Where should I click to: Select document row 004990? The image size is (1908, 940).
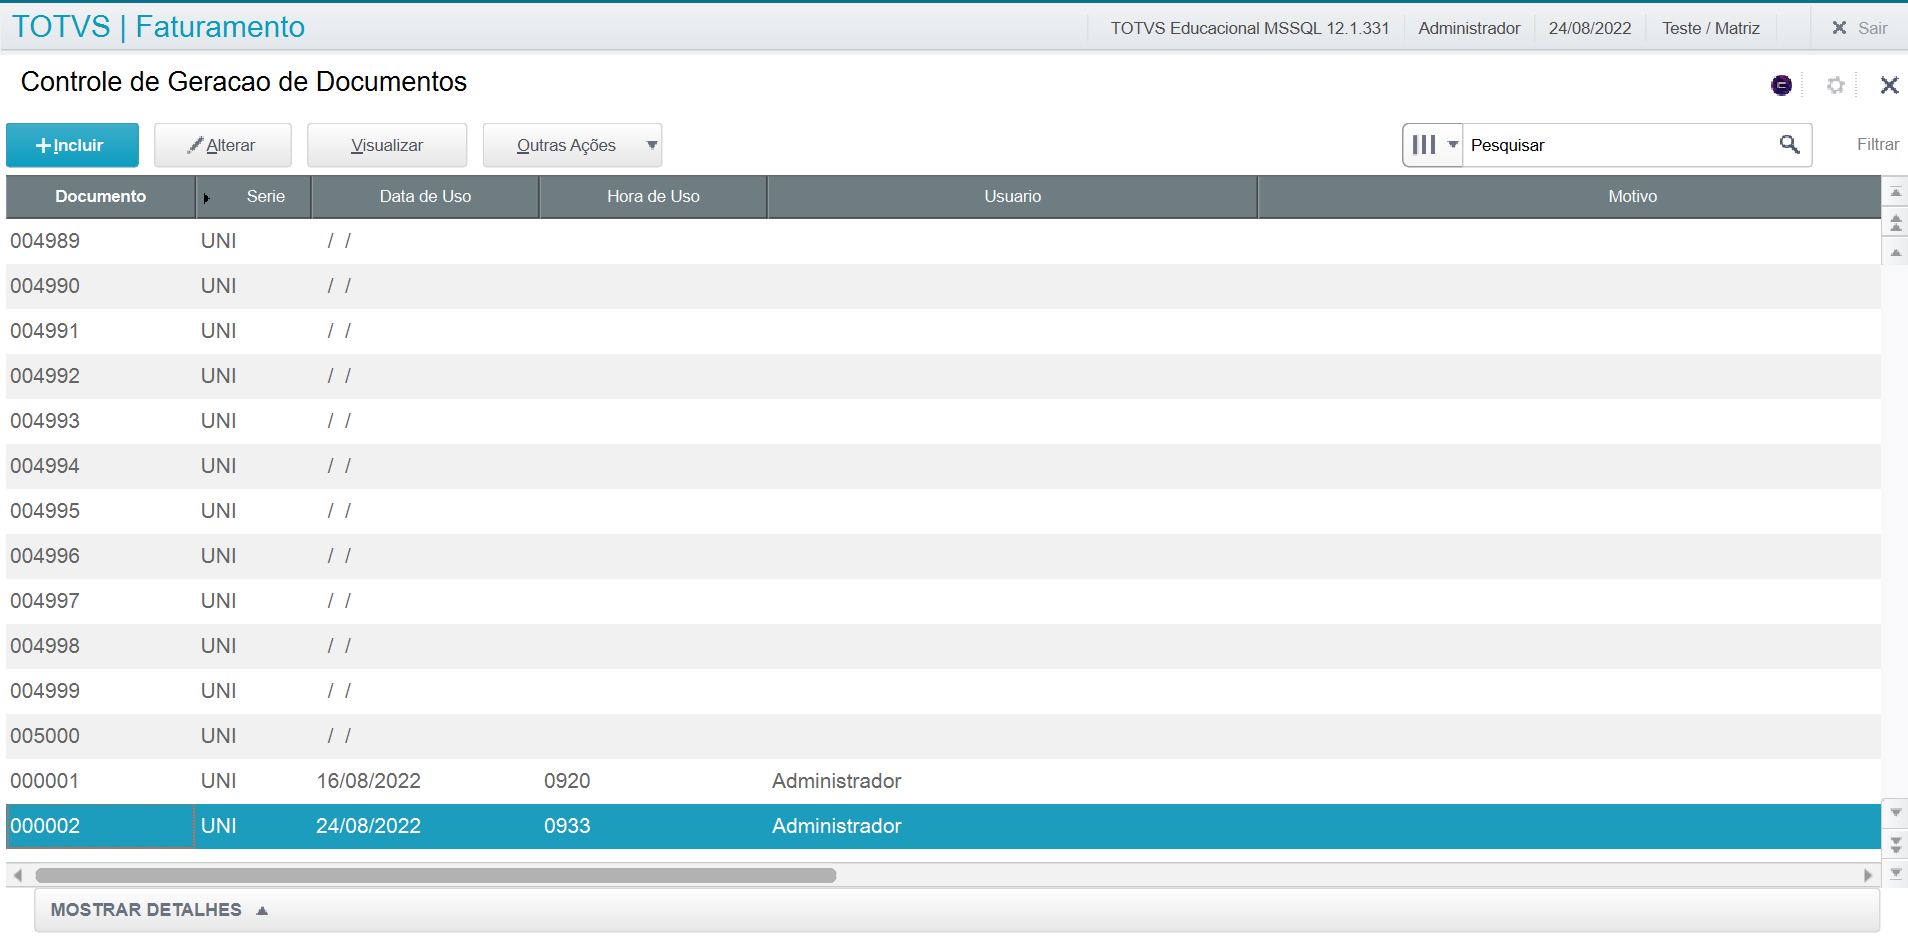pyautogui.click(x=943, y=286)
